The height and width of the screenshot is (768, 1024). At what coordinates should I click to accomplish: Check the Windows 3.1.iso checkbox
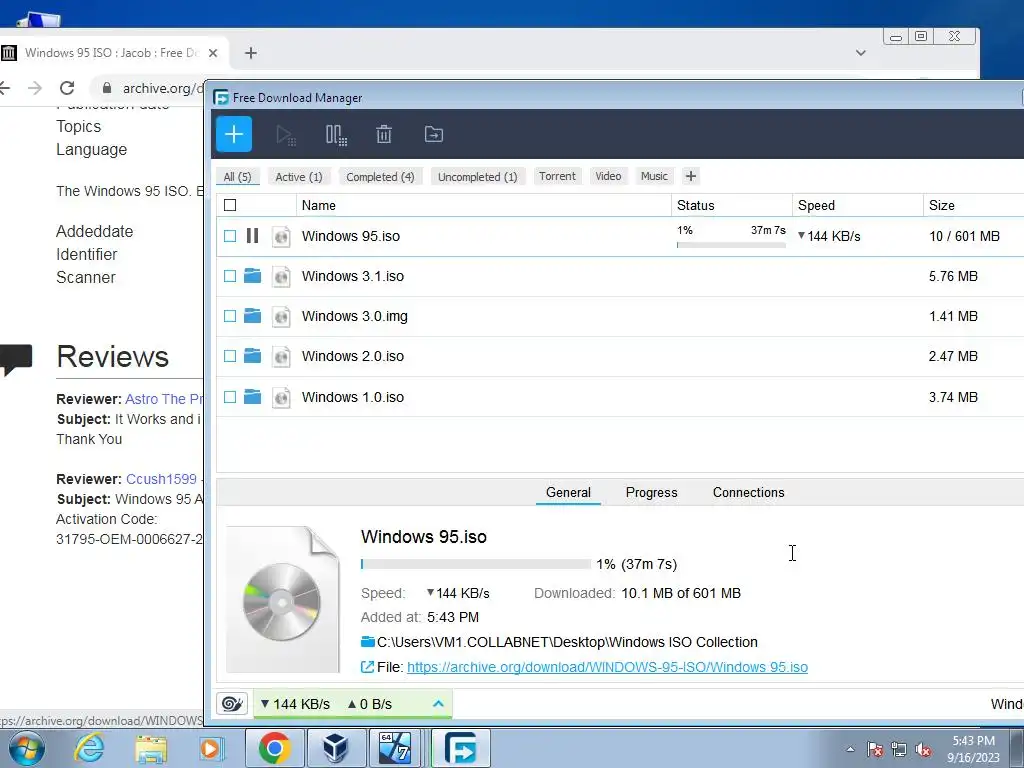(x=230, y=276)
